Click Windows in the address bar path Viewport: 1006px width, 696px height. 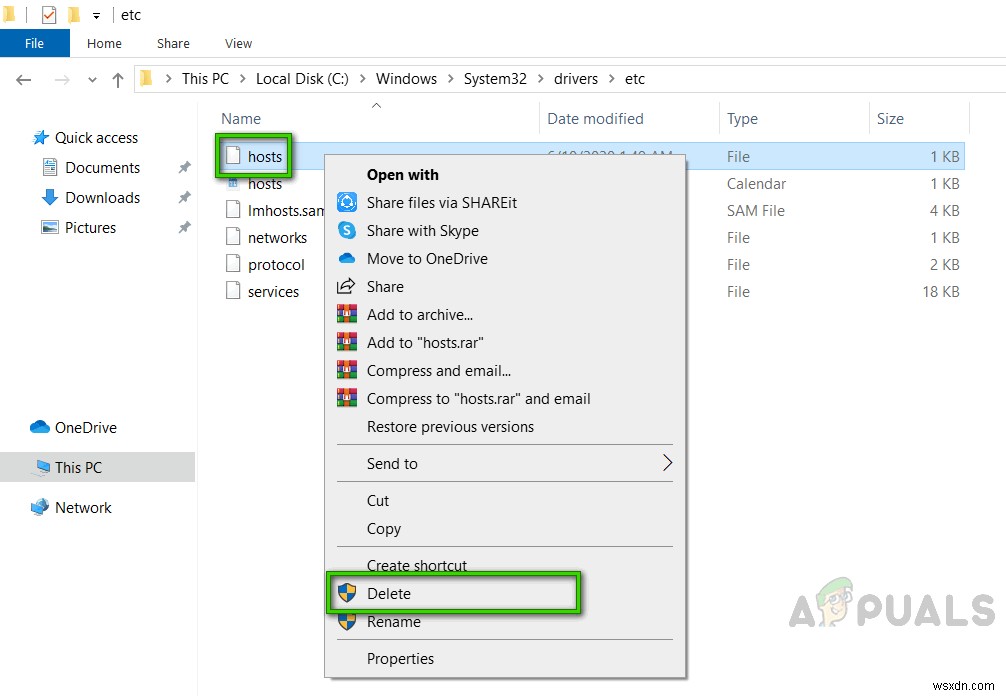[x=406, y=79]
